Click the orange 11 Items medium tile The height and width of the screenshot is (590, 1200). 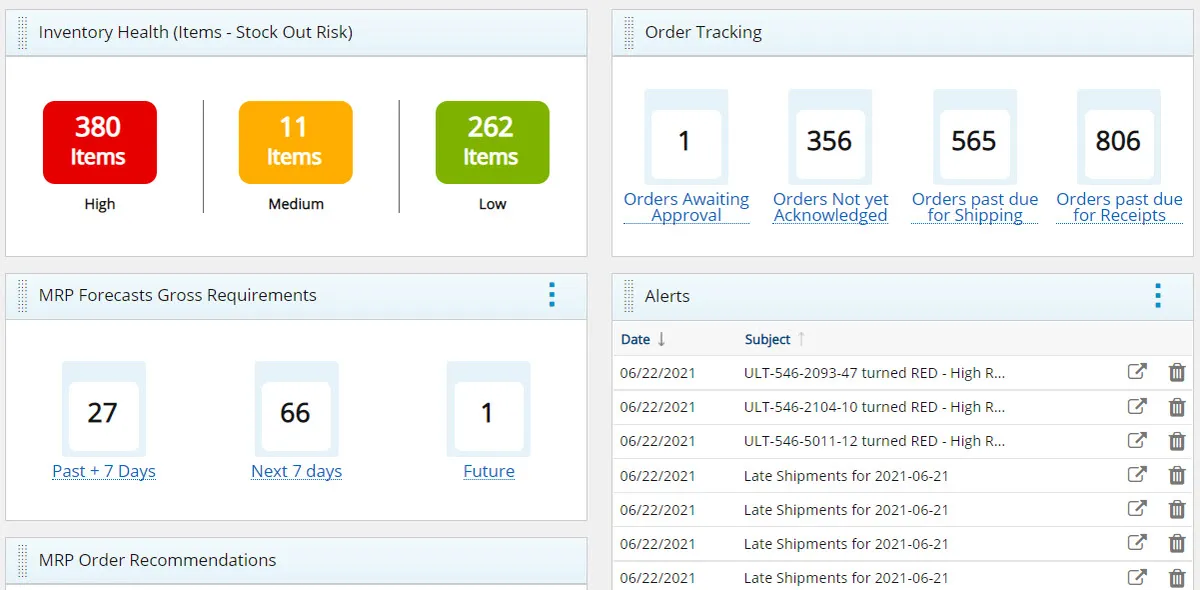tap(295, 142)
